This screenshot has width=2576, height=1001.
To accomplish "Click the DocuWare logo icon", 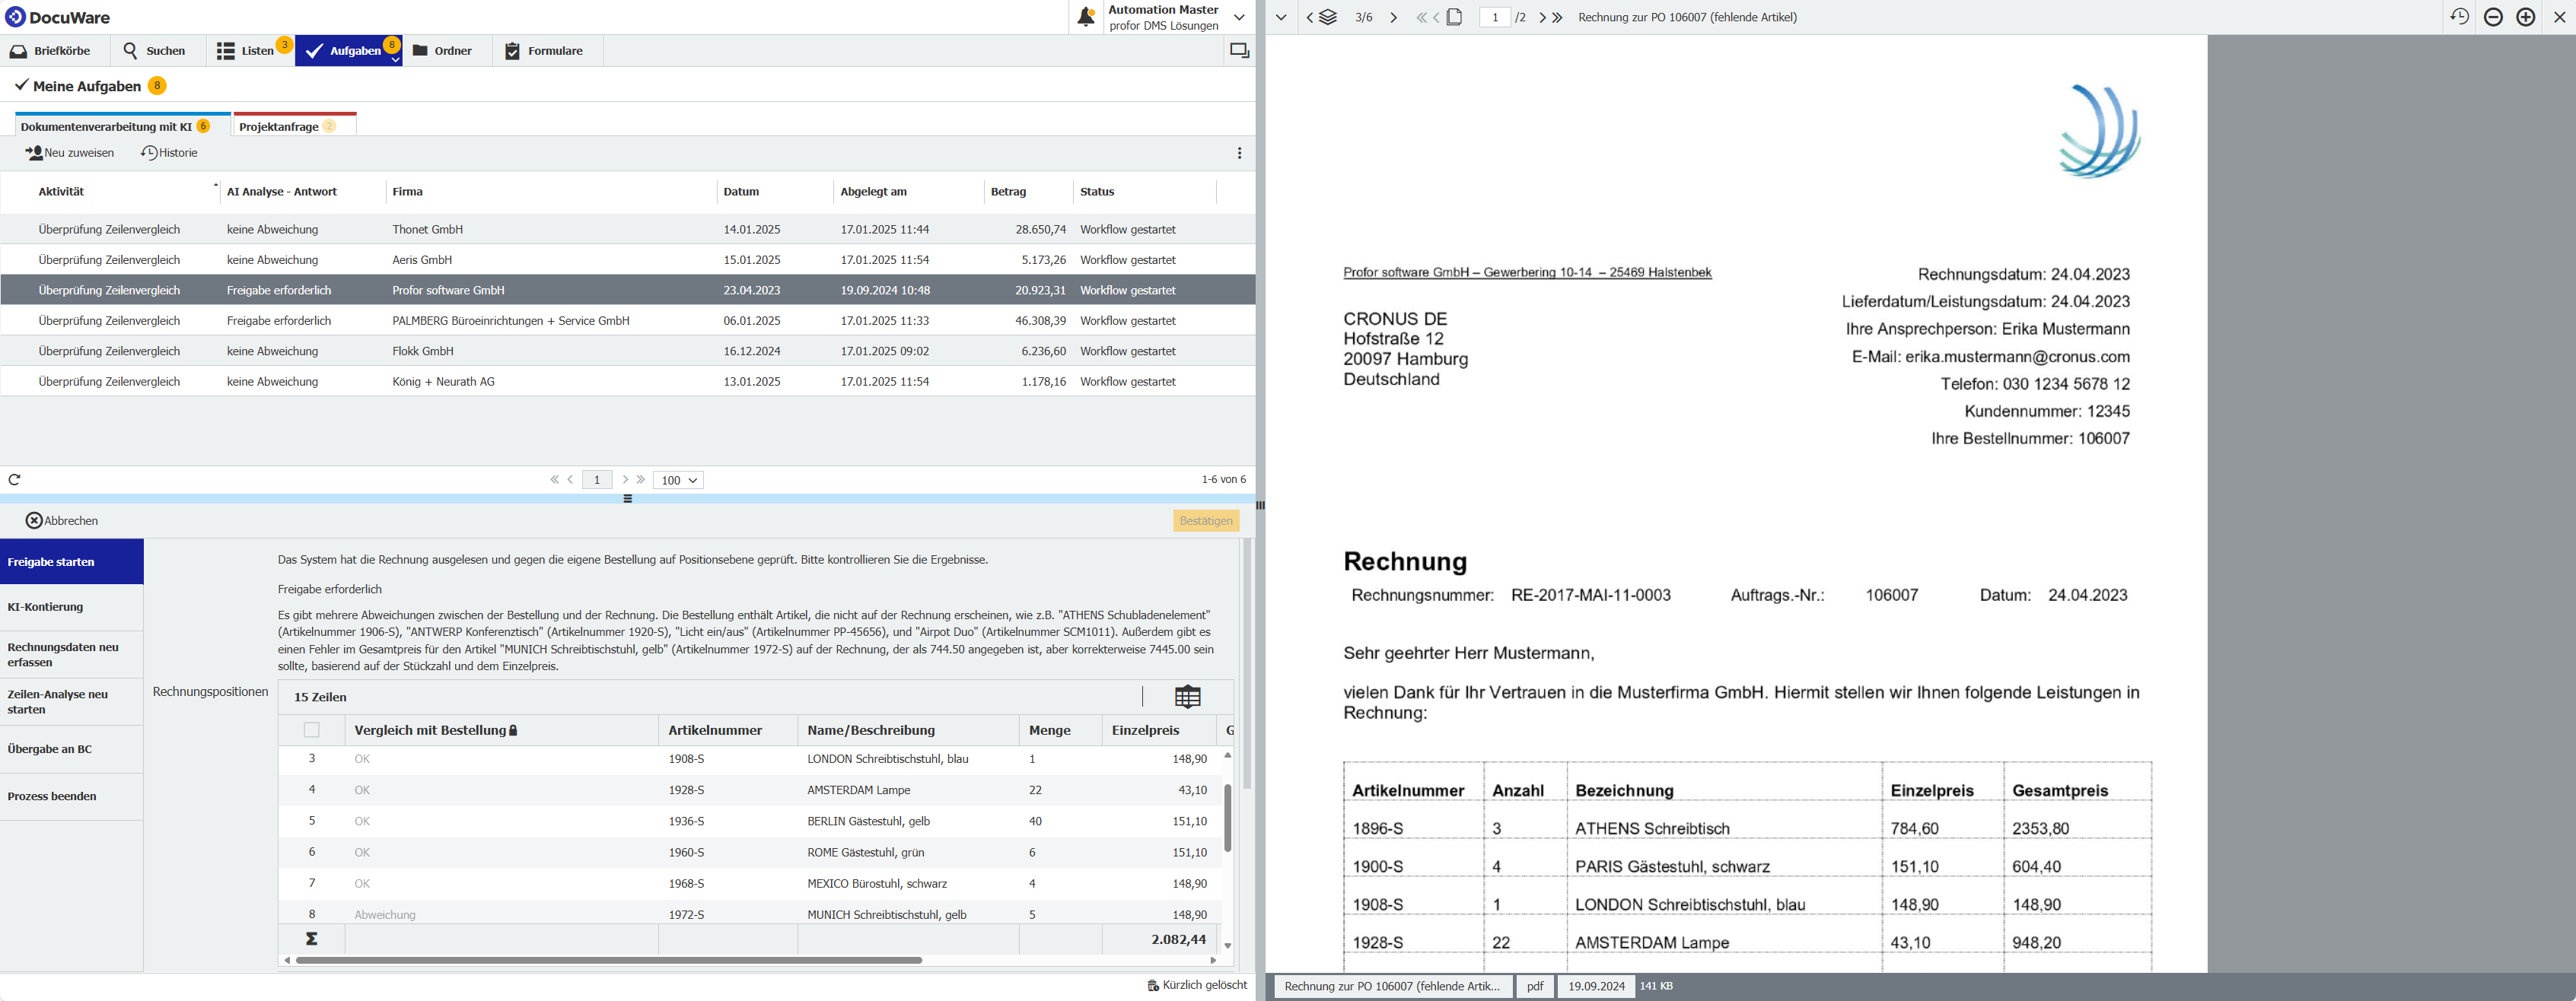I will tap(15, 17).
